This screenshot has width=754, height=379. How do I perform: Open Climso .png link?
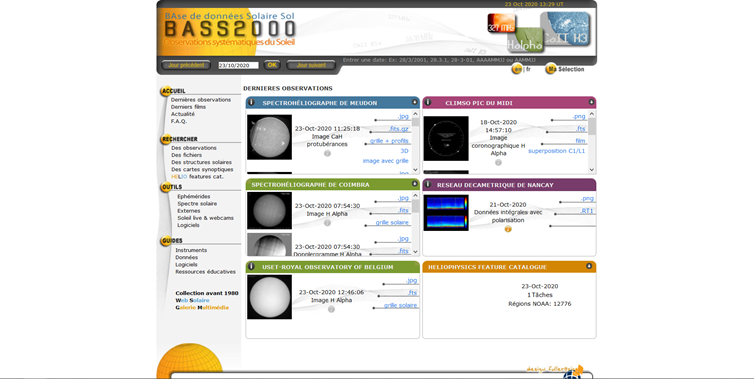579,116
